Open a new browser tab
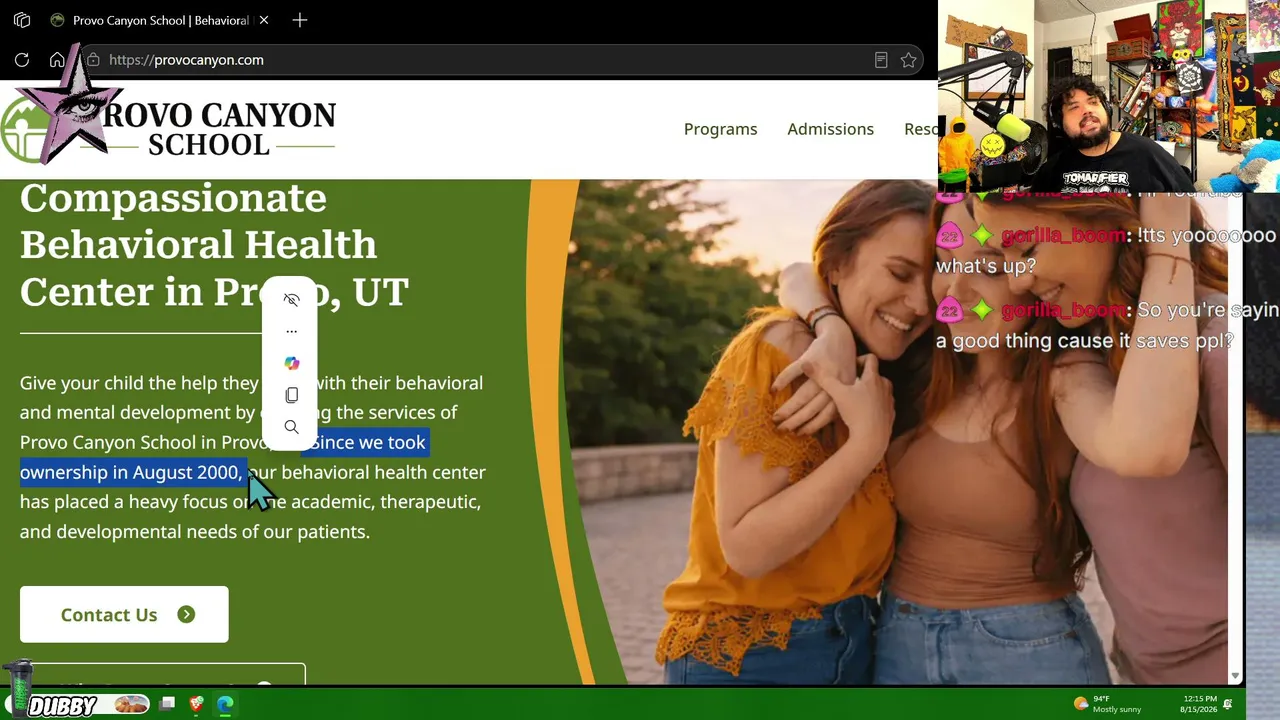 pos(300,20)
